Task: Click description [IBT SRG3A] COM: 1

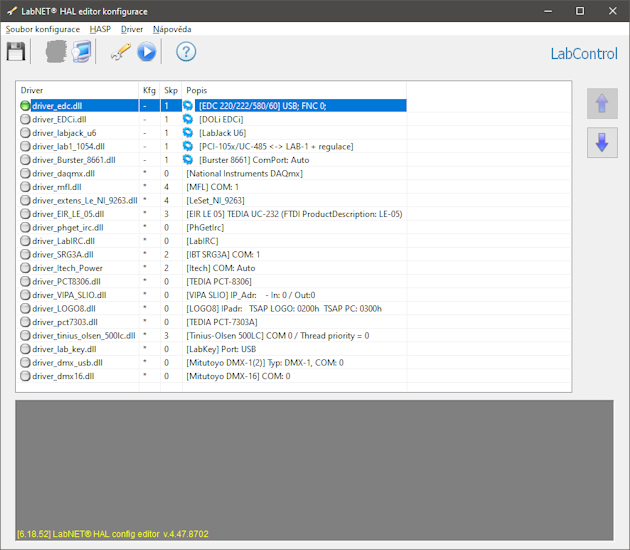Action: 223,254
